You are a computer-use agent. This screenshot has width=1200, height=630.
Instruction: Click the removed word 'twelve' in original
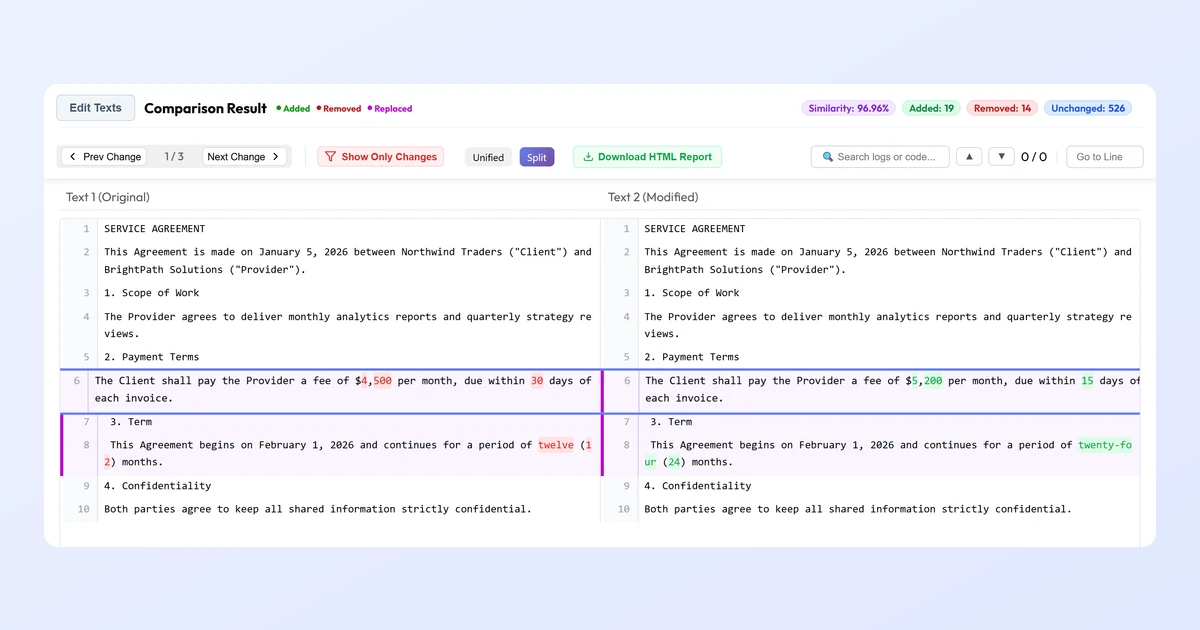556,445
